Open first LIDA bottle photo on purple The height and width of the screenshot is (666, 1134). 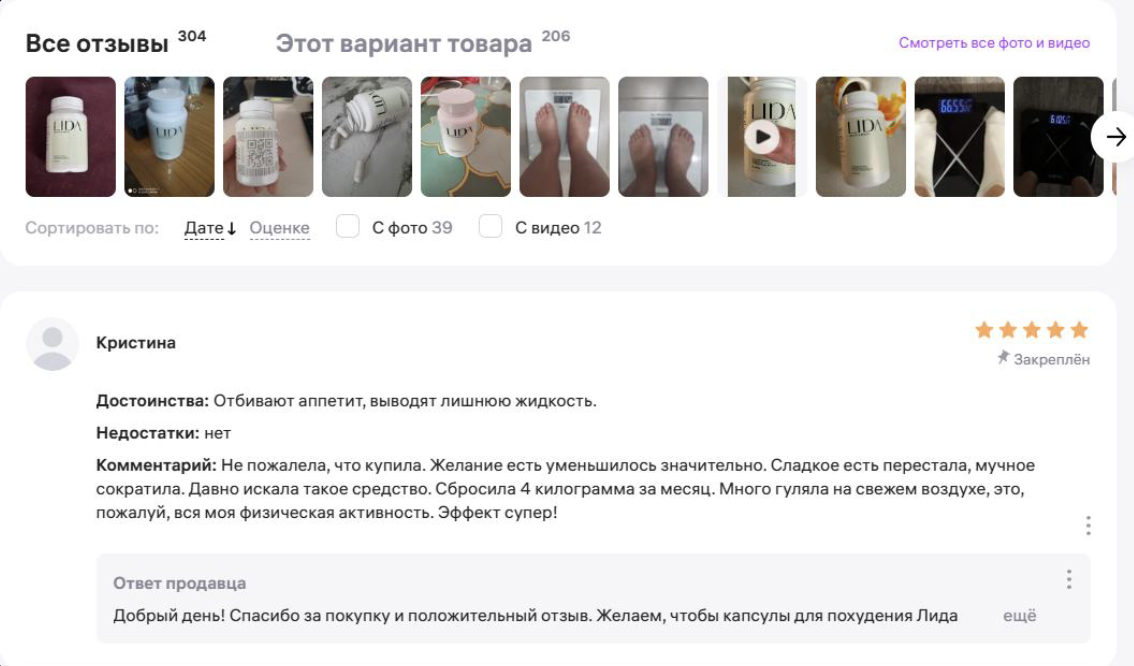tap(70, 137)
